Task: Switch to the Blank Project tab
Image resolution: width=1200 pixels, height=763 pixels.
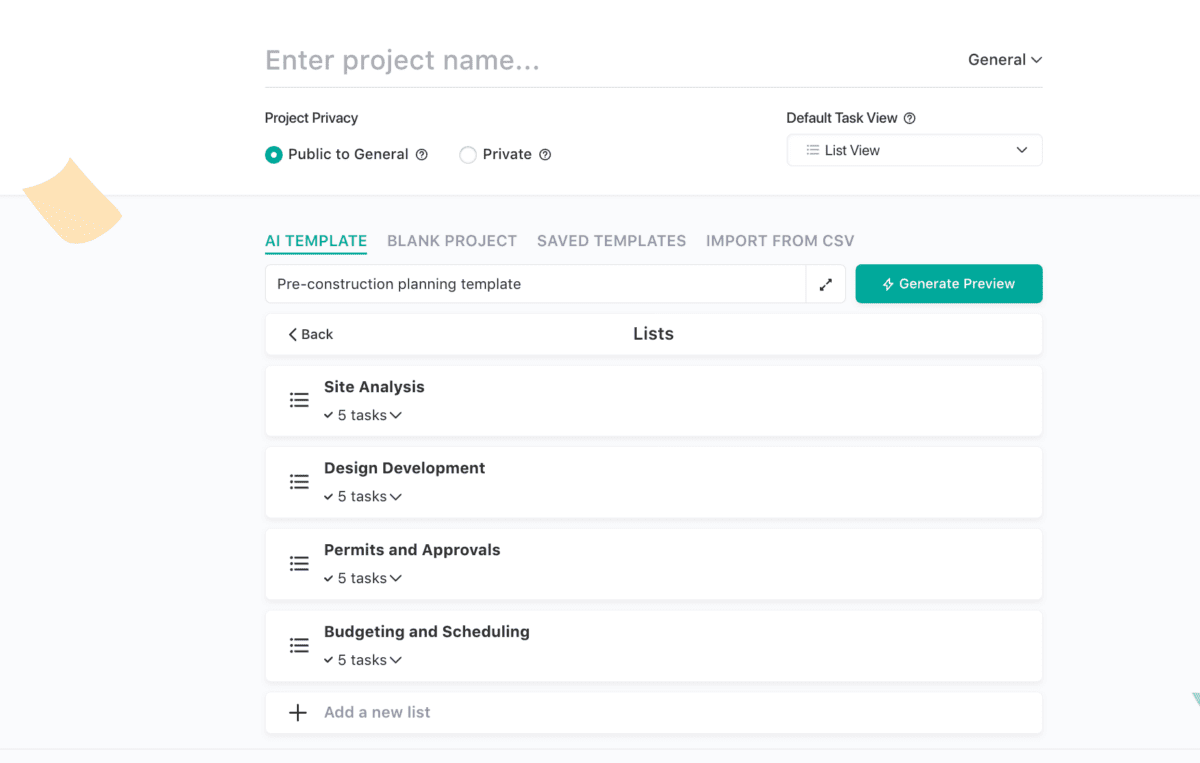Action: pos(452,241)
